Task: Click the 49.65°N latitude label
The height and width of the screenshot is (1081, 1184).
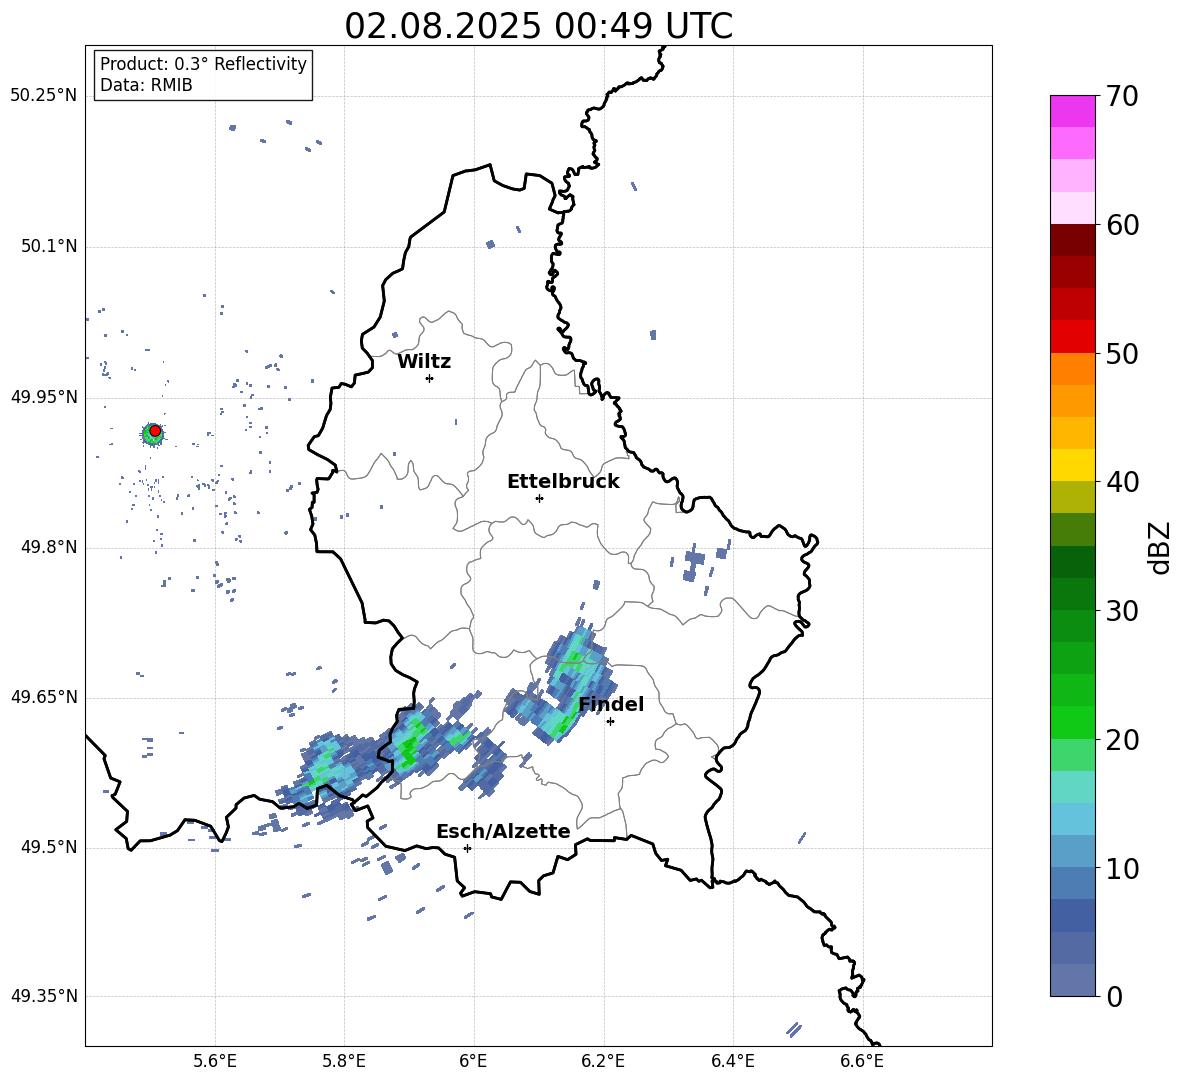Action: tap(44, 696)
